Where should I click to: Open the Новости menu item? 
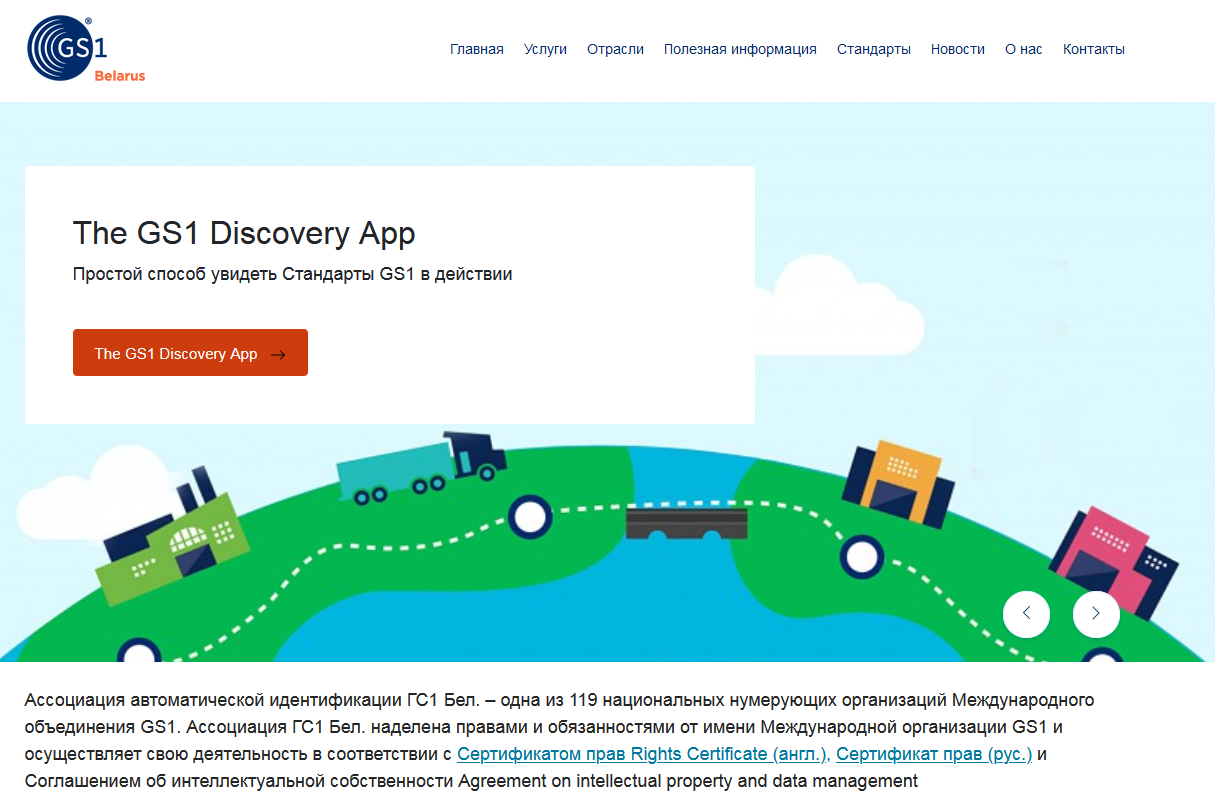pos(958,49)
